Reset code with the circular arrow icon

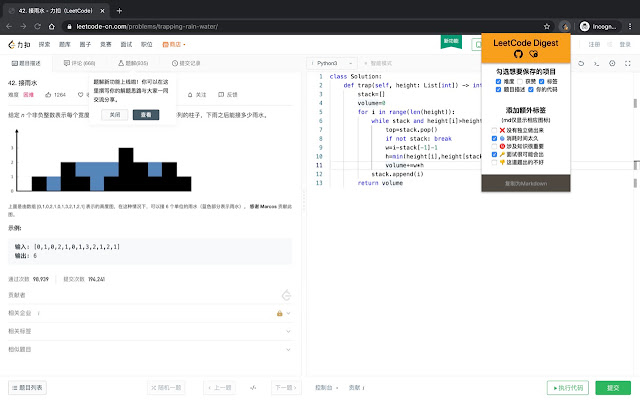point(581,63)
